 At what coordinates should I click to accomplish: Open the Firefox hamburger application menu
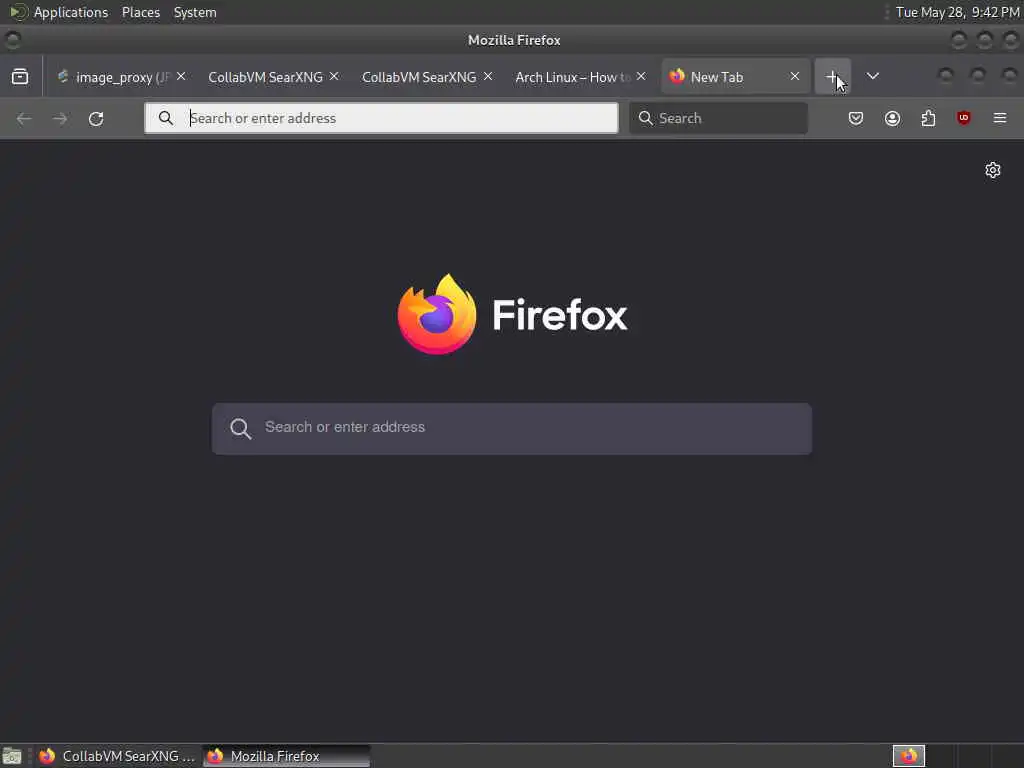[x=1000, y=118]
